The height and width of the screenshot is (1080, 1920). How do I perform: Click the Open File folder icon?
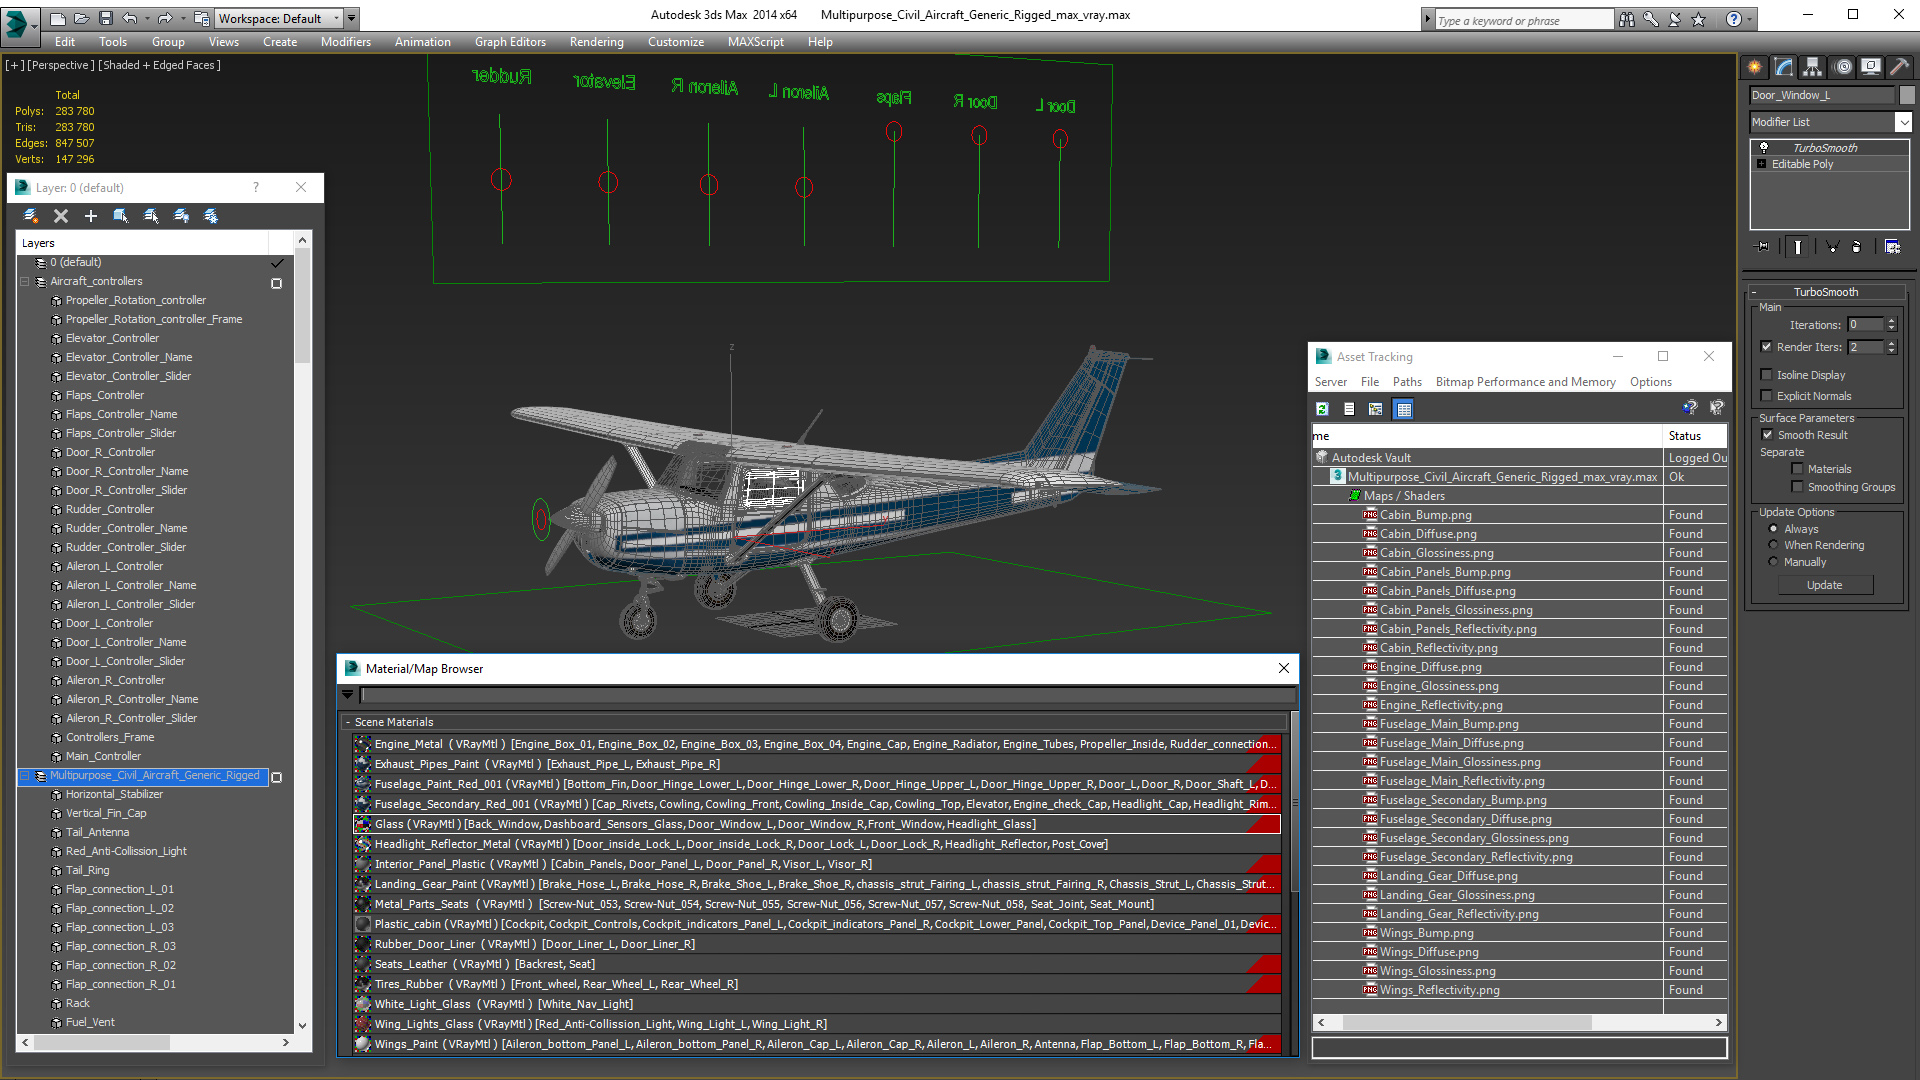pyautogui.click(x=81, y=18)
